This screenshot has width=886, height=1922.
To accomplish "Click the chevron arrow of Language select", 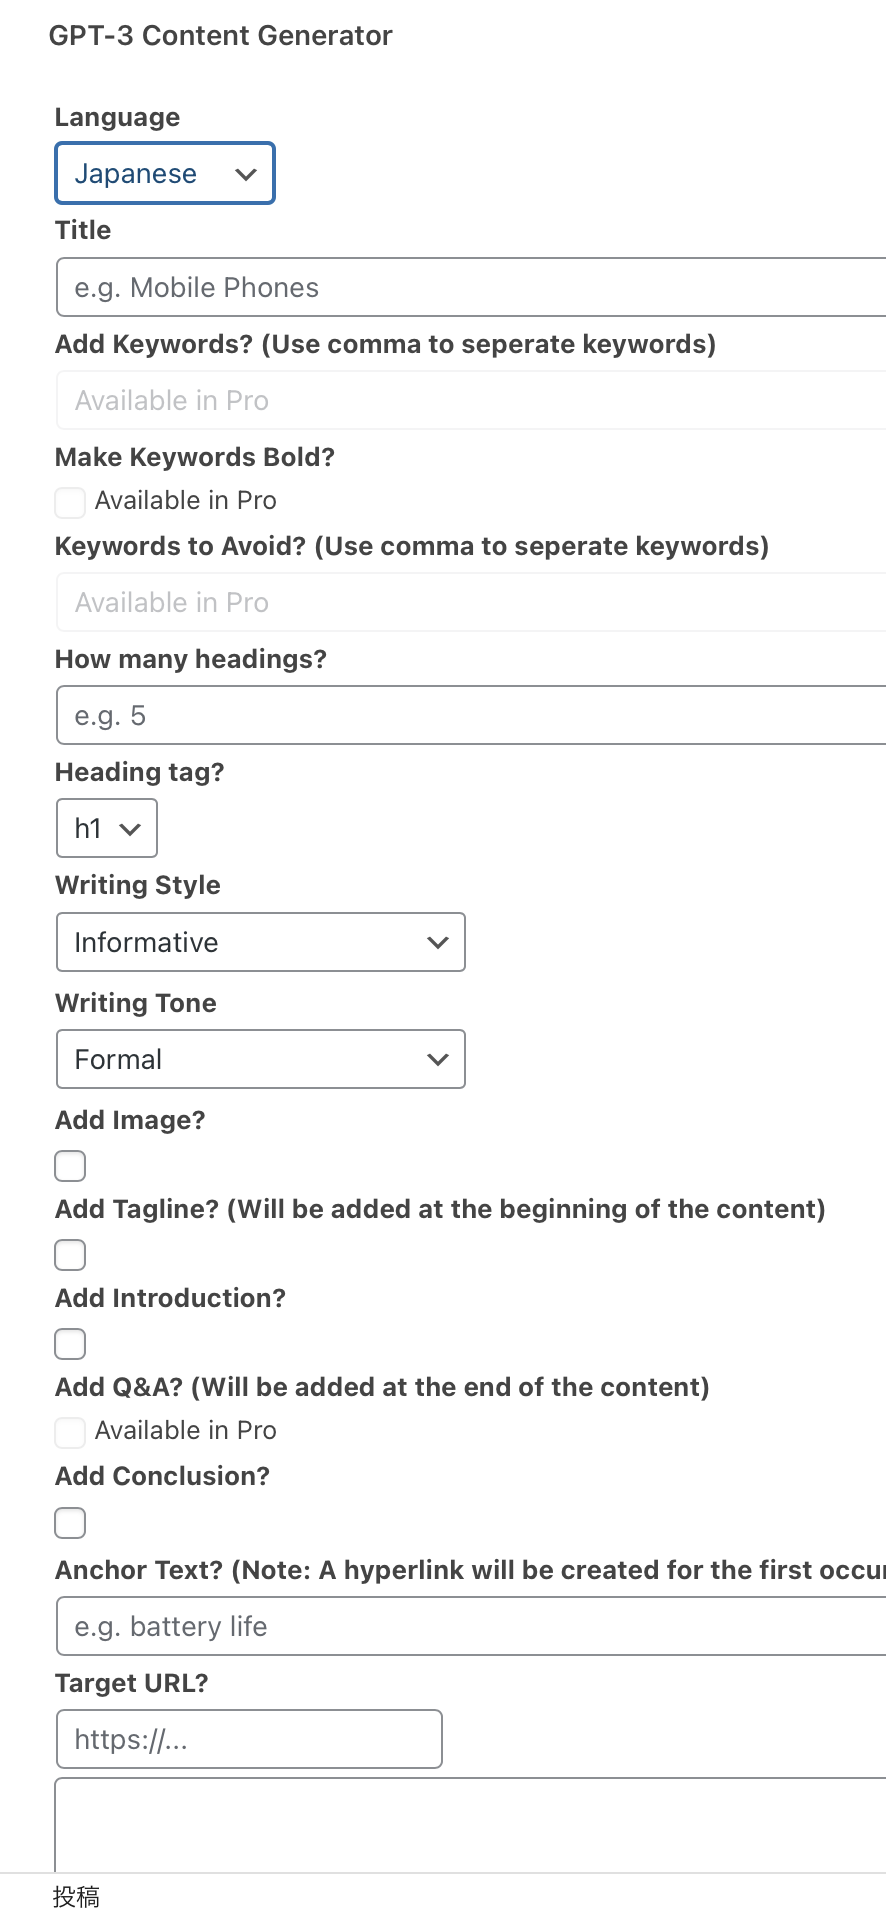I will point(246,175).
